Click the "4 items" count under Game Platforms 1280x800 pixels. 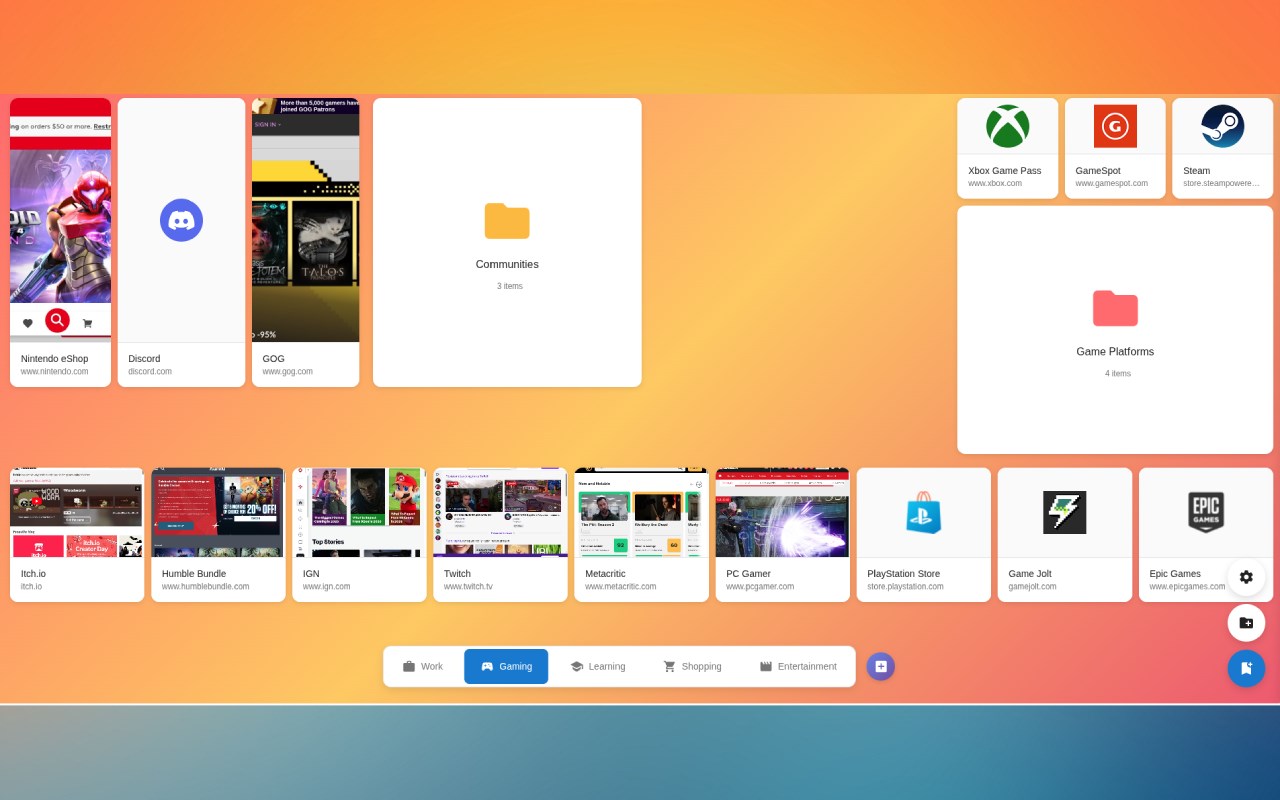[1118, 373]
